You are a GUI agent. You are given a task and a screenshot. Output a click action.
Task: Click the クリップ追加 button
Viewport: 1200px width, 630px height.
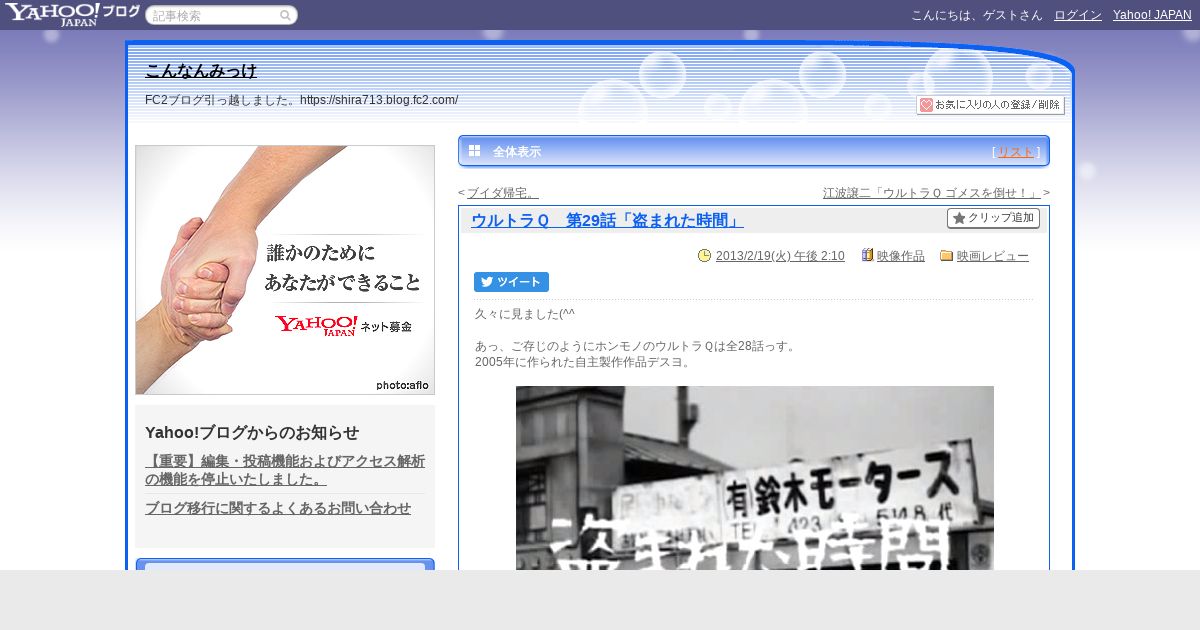coord(993,218)
